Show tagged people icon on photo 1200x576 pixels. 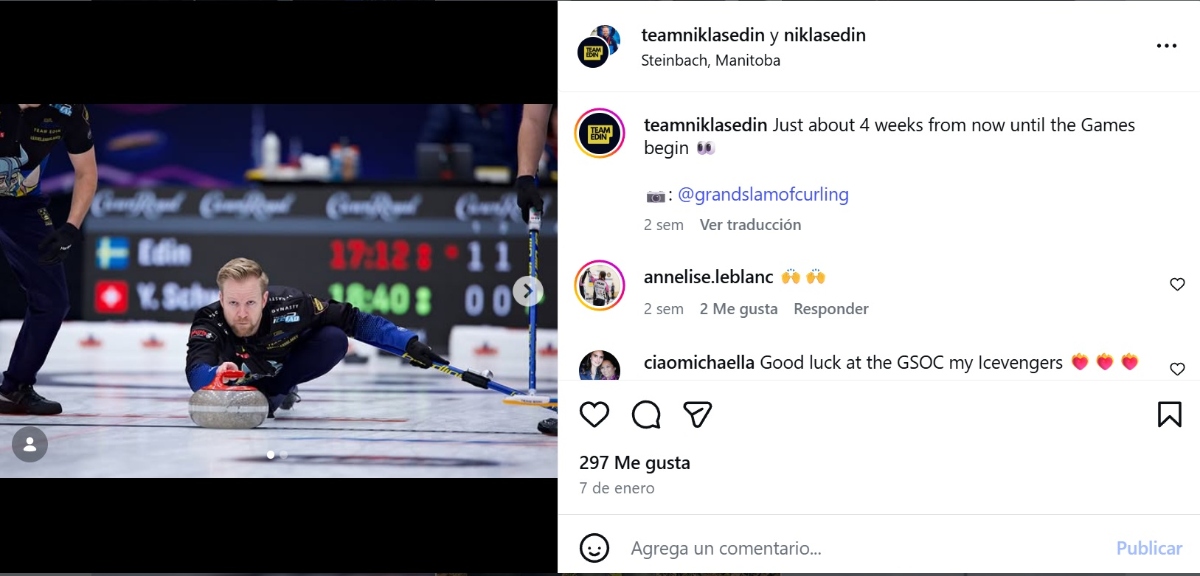pyautogui.click(x=30, y=444)
